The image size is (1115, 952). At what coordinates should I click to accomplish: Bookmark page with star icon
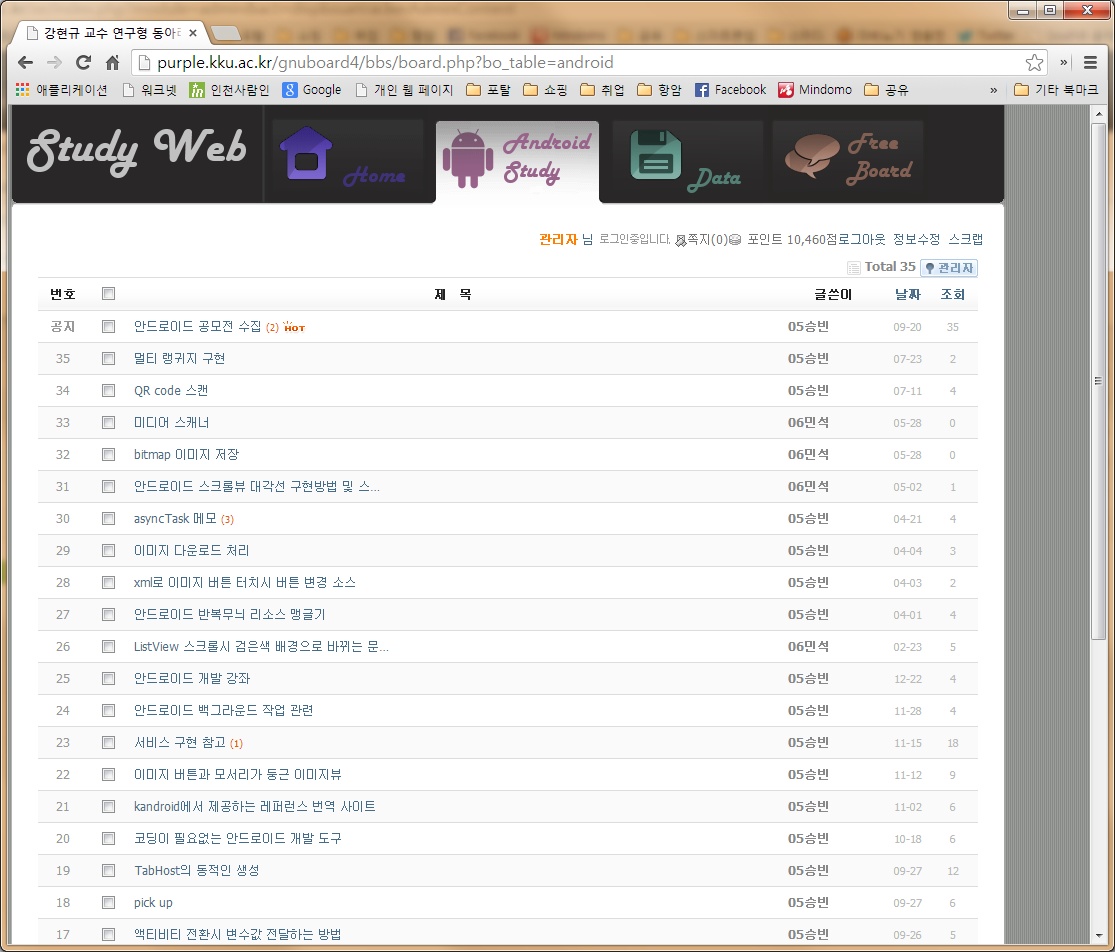click(1034, 62)
